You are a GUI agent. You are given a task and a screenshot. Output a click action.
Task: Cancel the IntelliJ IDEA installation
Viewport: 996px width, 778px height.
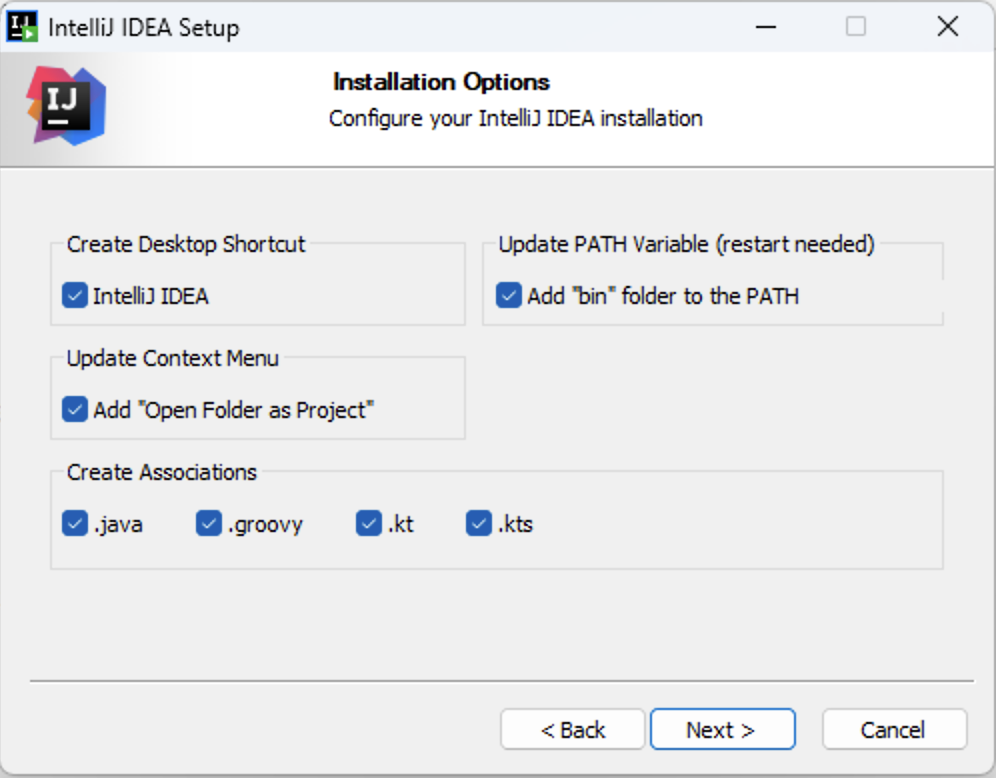pos(894,730)
